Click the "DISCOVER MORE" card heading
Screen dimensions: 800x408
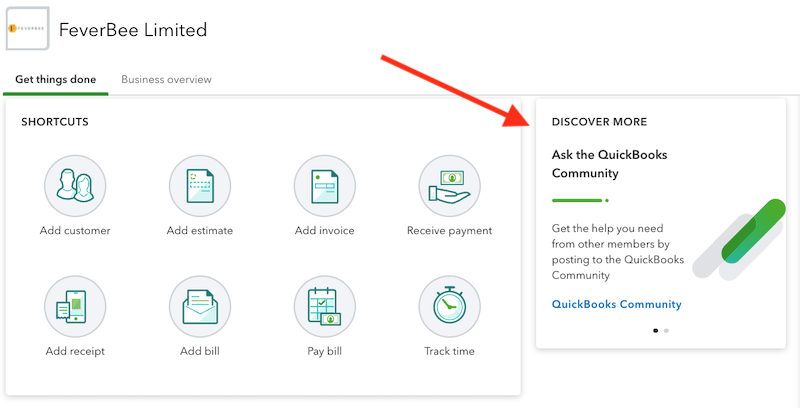tap(599, 122)
